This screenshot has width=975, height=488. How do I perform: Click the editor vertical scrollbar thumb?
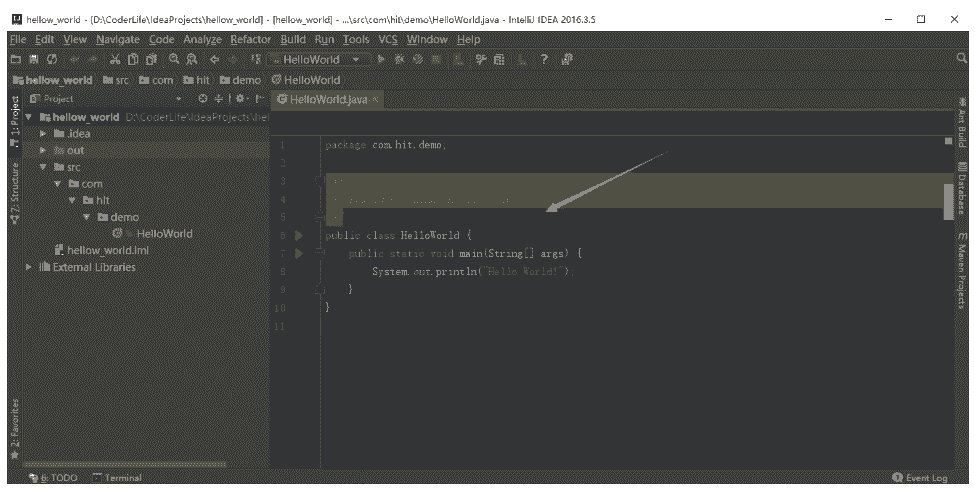click(948, 200)
